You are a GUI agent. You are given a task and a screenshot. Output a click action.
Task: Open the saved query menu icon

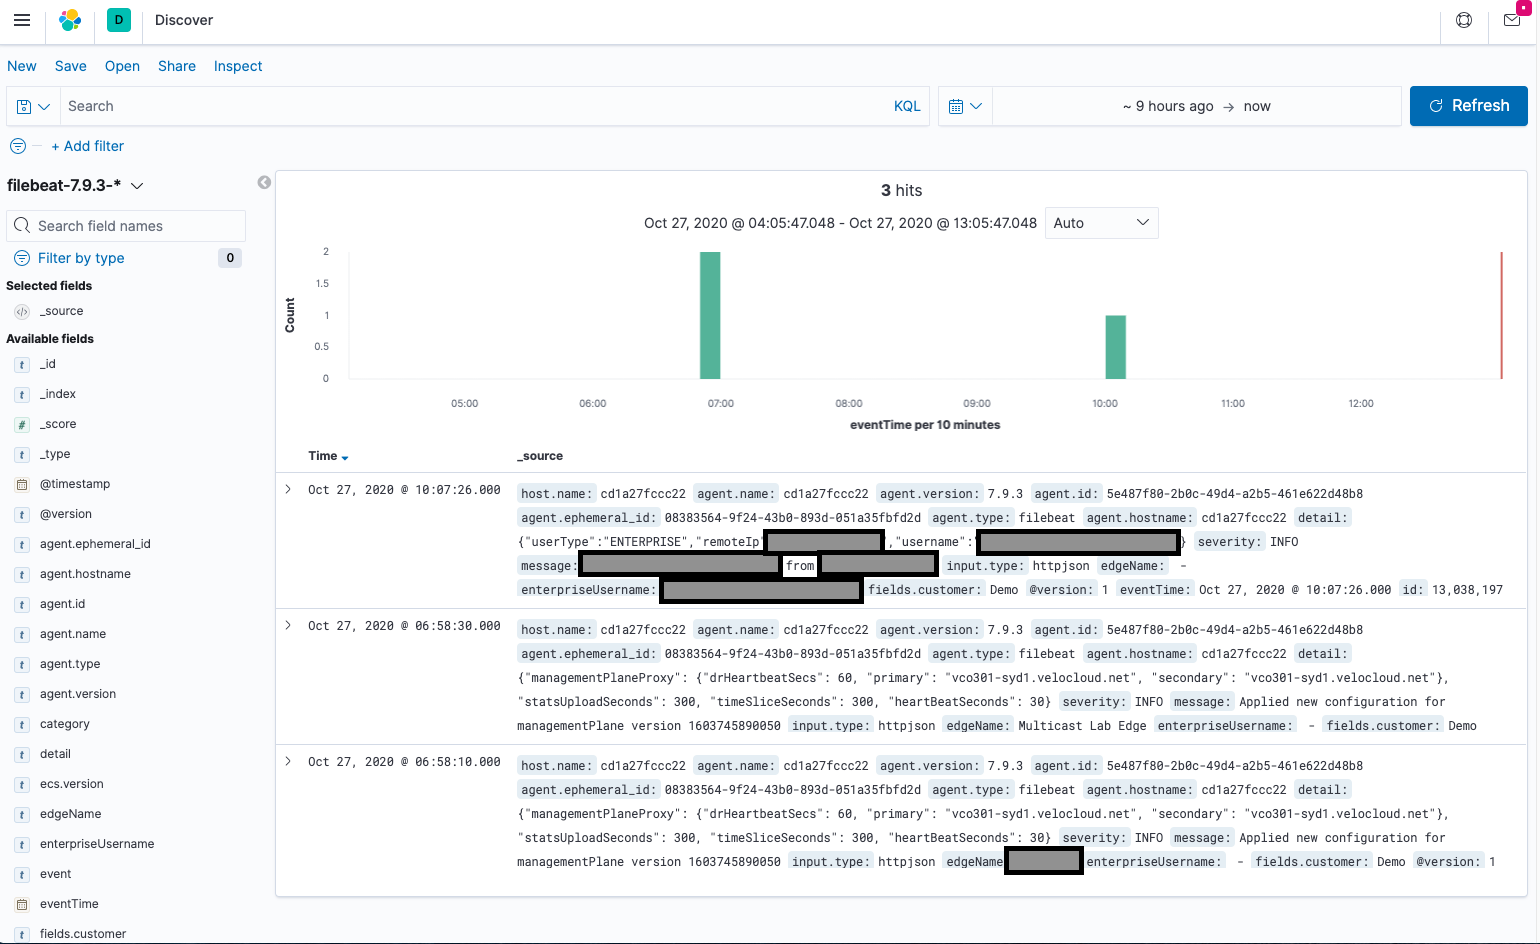pos(33,106)
